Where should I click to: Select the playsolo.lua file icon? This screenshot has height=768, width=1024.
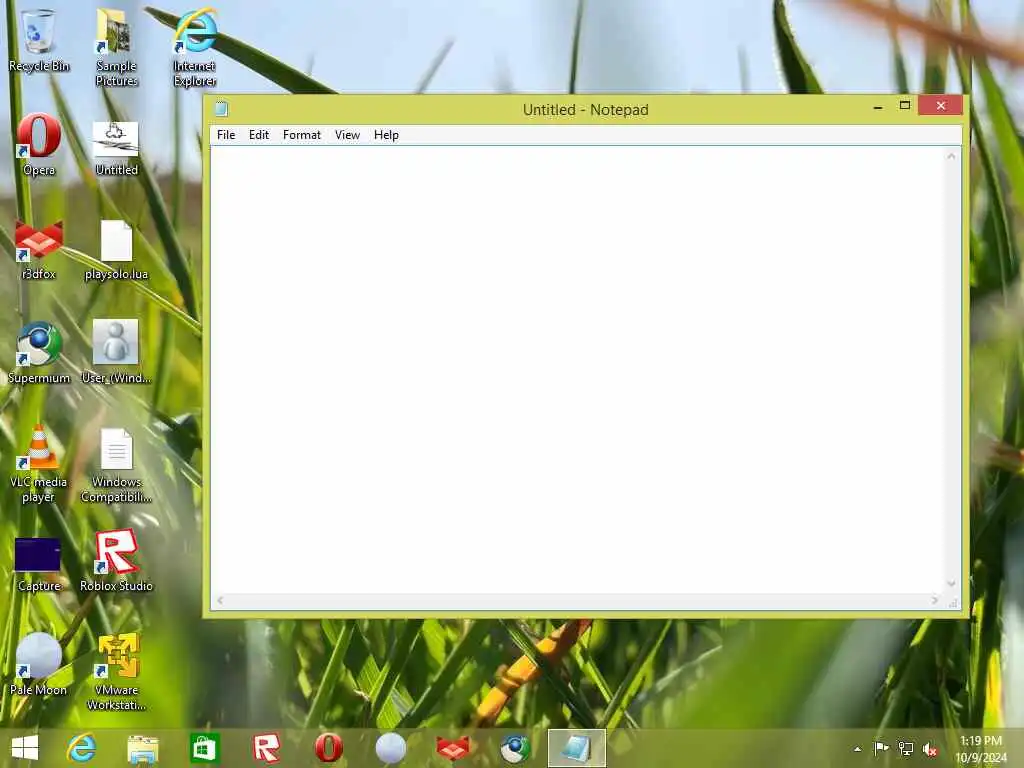(116, 251)
